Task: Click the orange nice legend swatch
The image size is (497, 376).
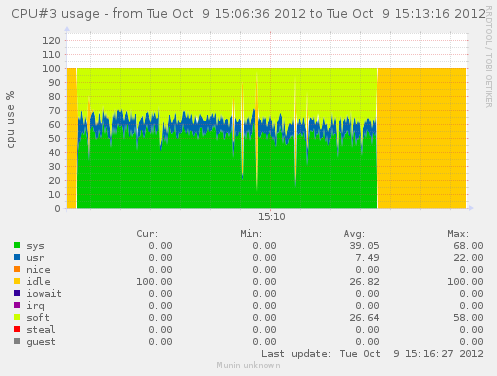Action: pos(17,269)
